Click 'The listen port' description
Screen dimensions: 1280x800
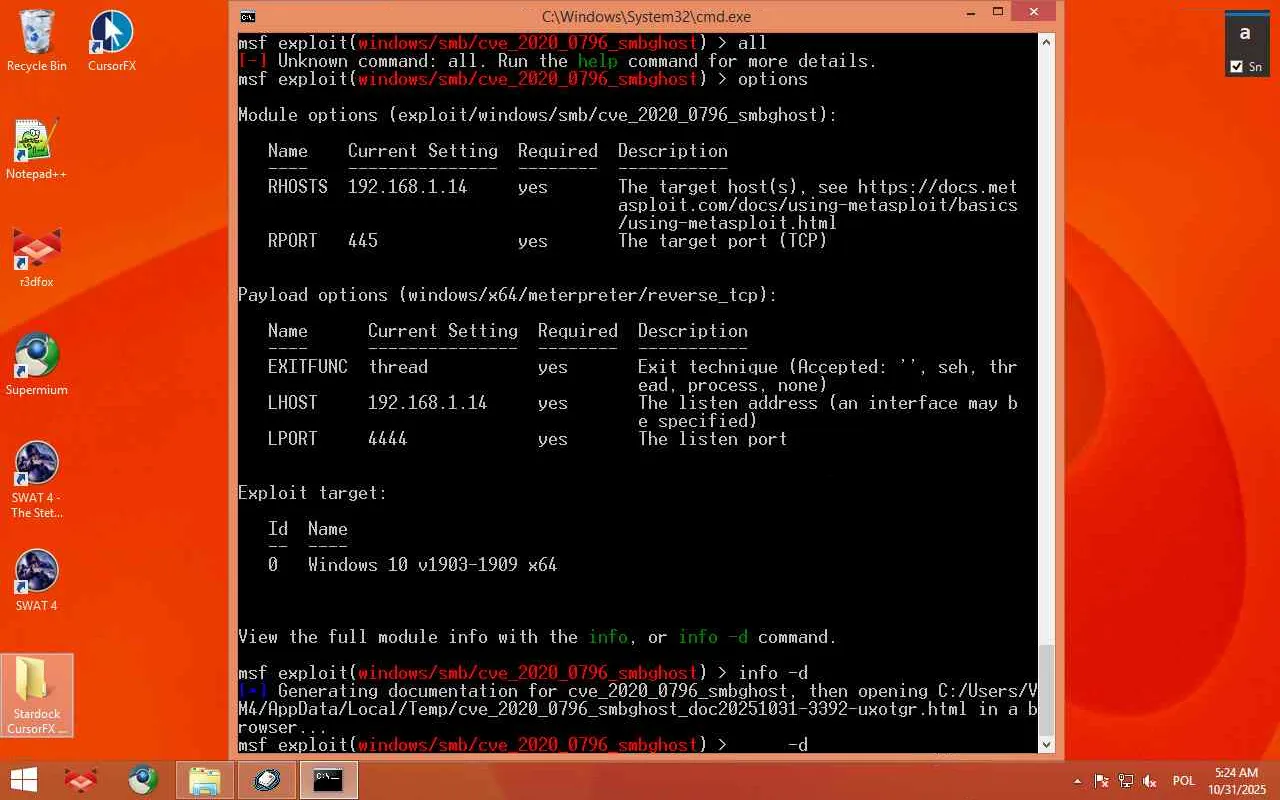tap(713, 439)
